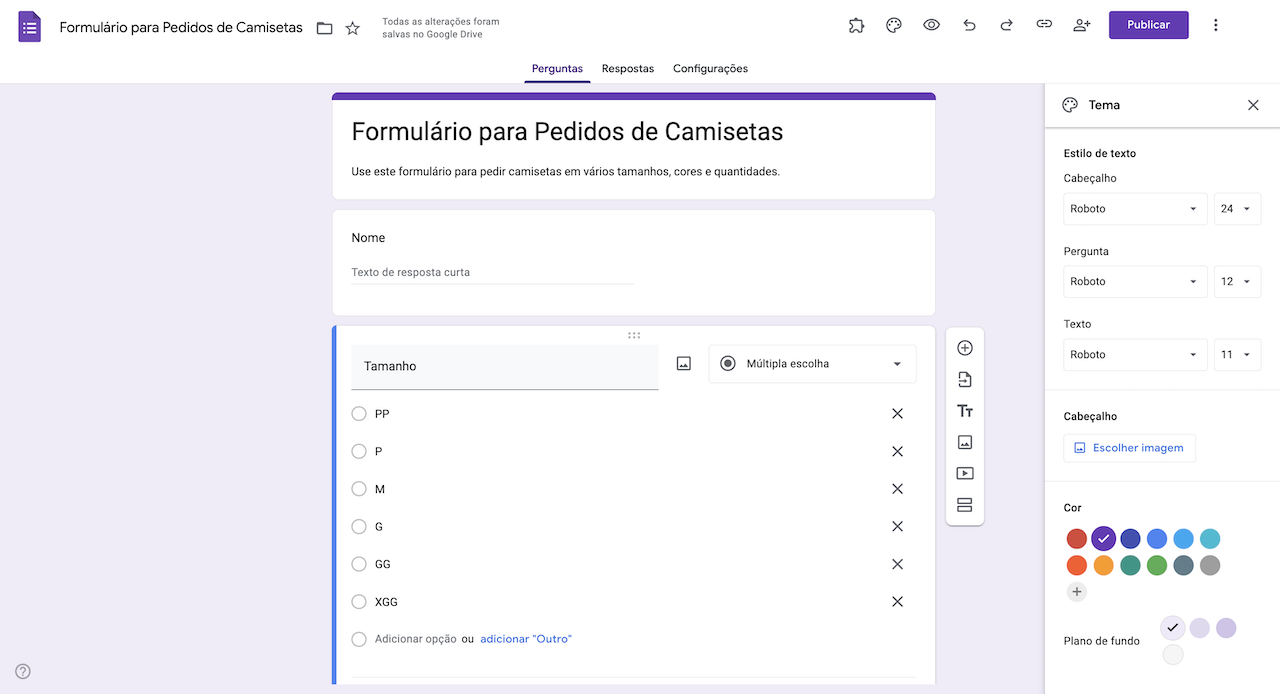Add a video using the sidebar icon
The height and width of the screenshot is (694, 1280).
coord(964,473)
